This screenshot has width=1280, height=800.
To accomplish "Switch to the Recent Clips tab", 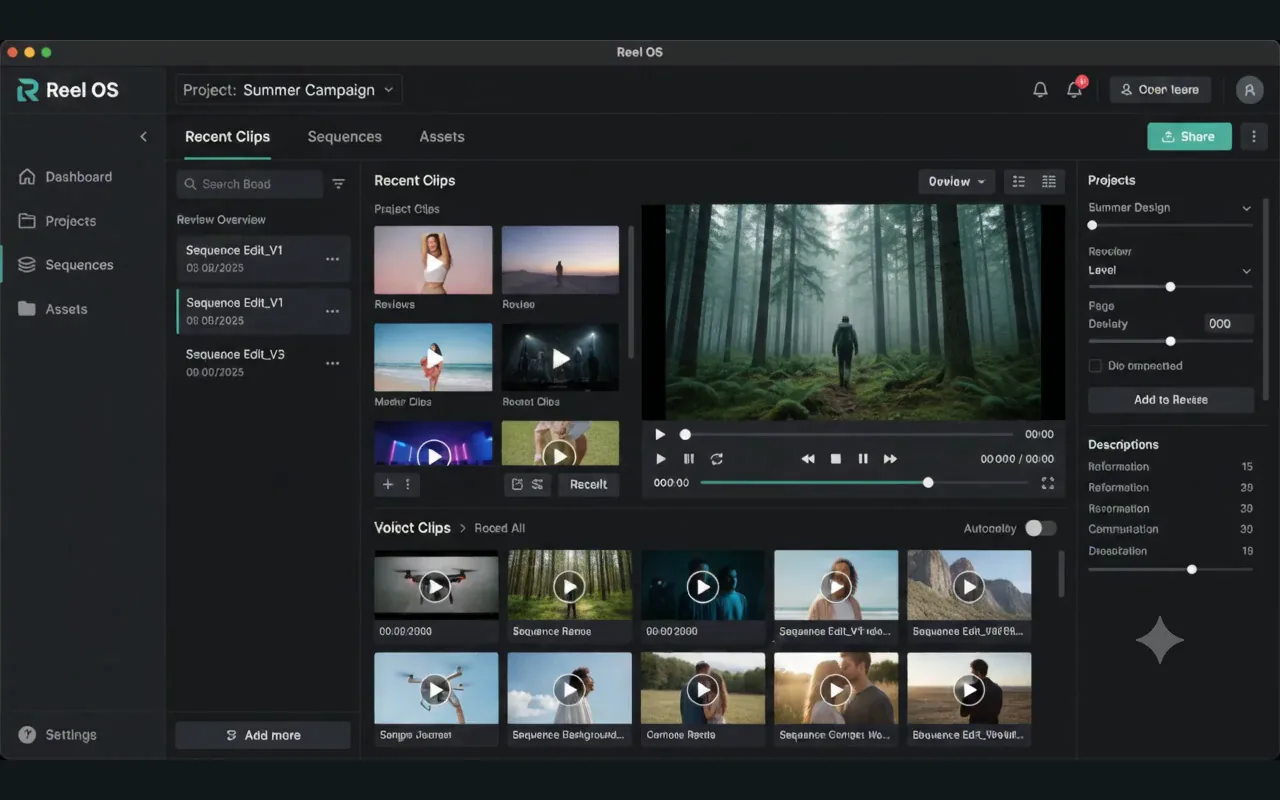I will [227, 137].
